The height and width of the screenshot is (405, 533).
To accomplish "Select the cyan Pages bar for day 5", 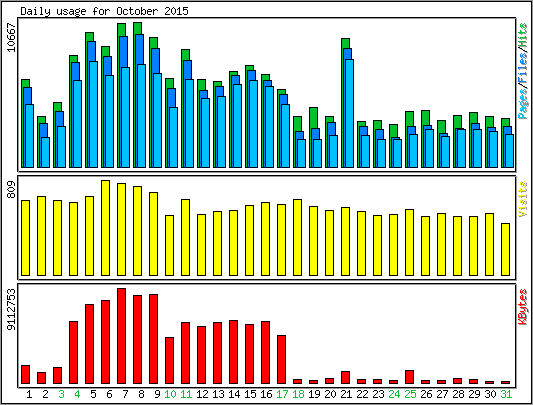I will click(93, 114).
